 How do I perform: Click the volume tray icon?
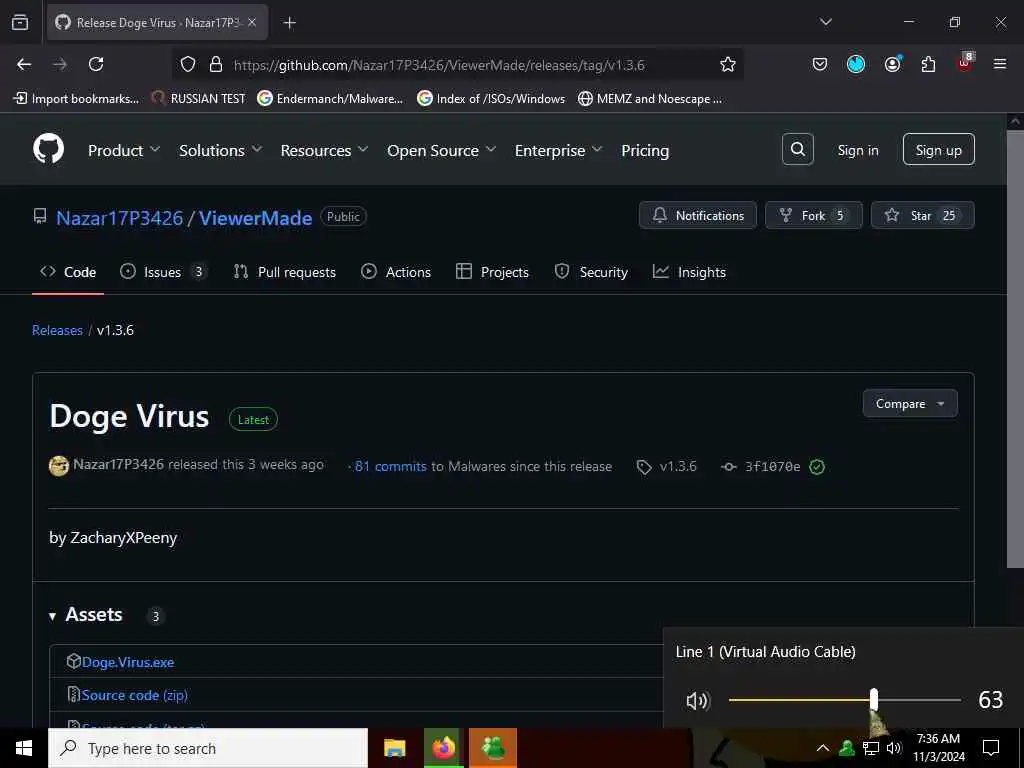(894, 748)
